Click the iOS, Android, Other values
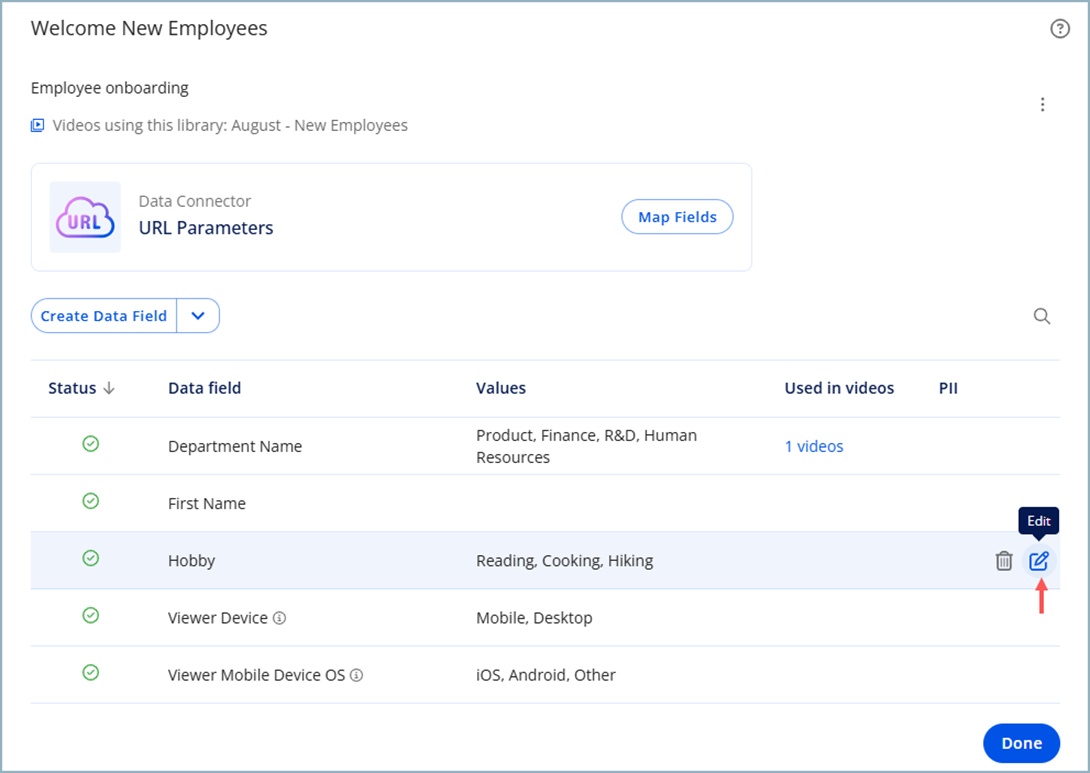 [x=546, y=675]
